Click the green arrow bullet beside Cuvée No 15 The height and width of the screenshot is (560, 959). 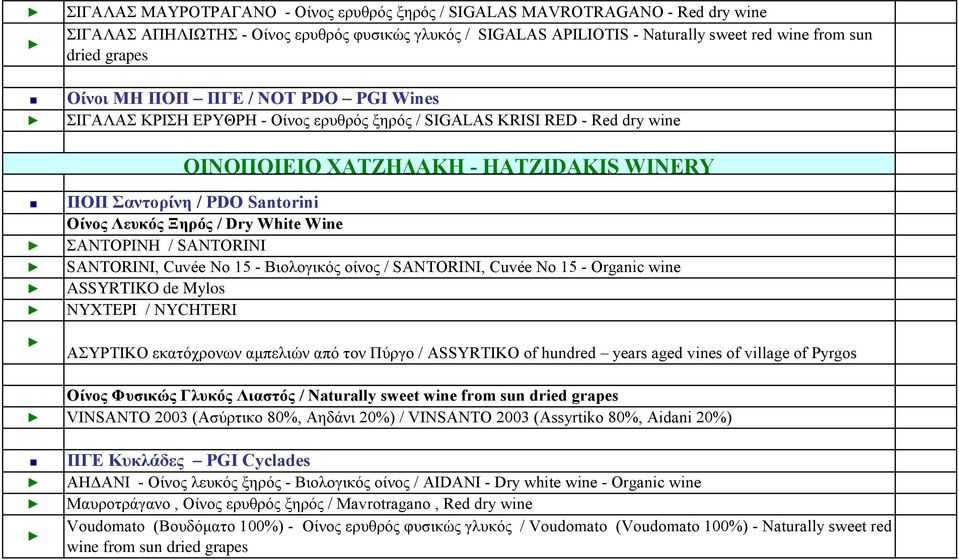(x=34, y=267)
